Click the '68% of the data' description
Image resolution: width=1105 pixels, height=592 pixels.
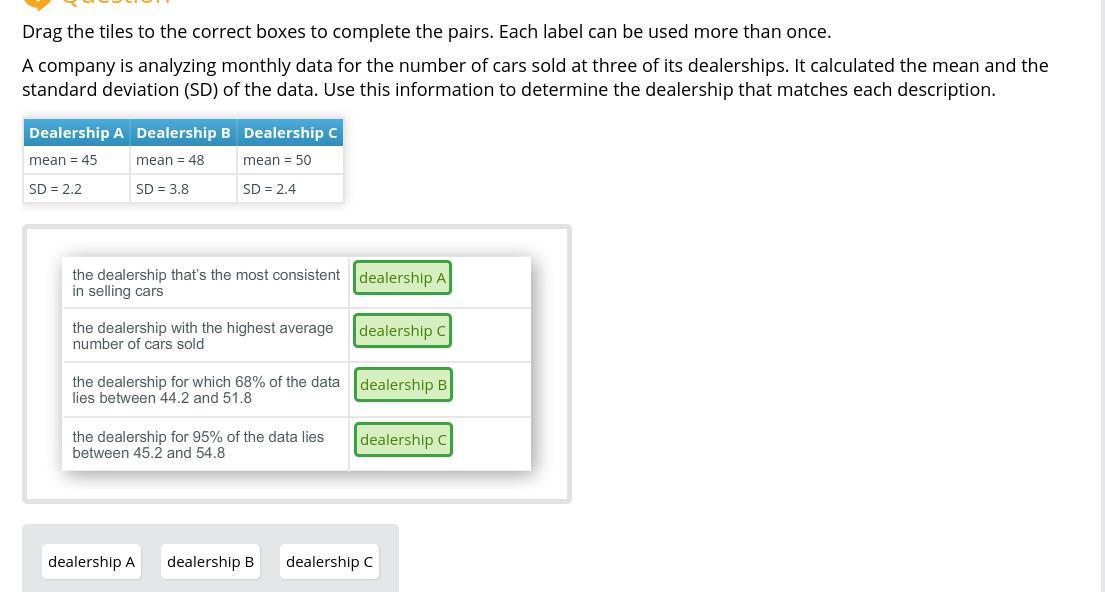tap(205, 390)
